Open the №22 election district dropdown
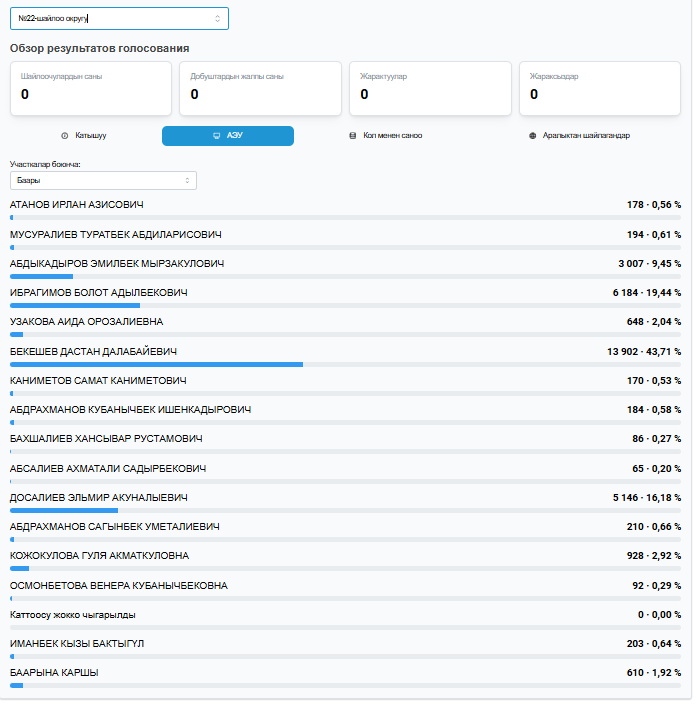The width and height of the screenshot is (700, 705). 118,18
